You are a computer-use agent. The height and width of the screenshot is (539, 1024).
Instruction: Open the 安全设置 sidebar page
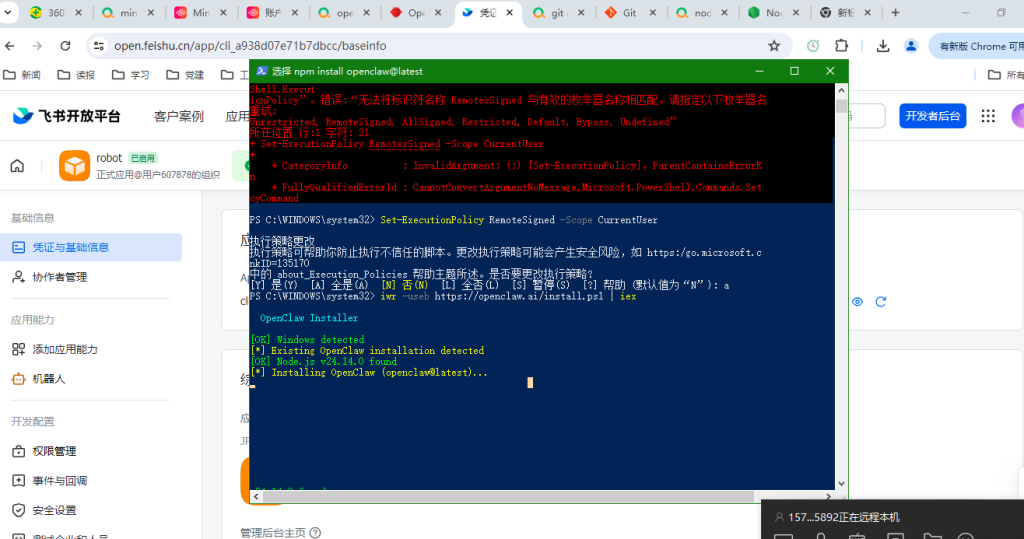click(54, 510)
